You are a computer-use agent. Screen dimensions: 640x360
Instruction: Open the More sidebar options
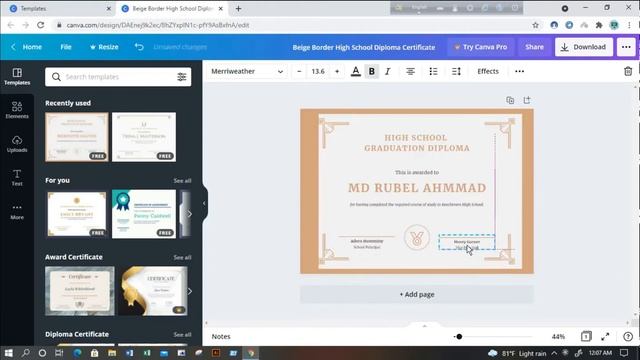pos(17,211)
